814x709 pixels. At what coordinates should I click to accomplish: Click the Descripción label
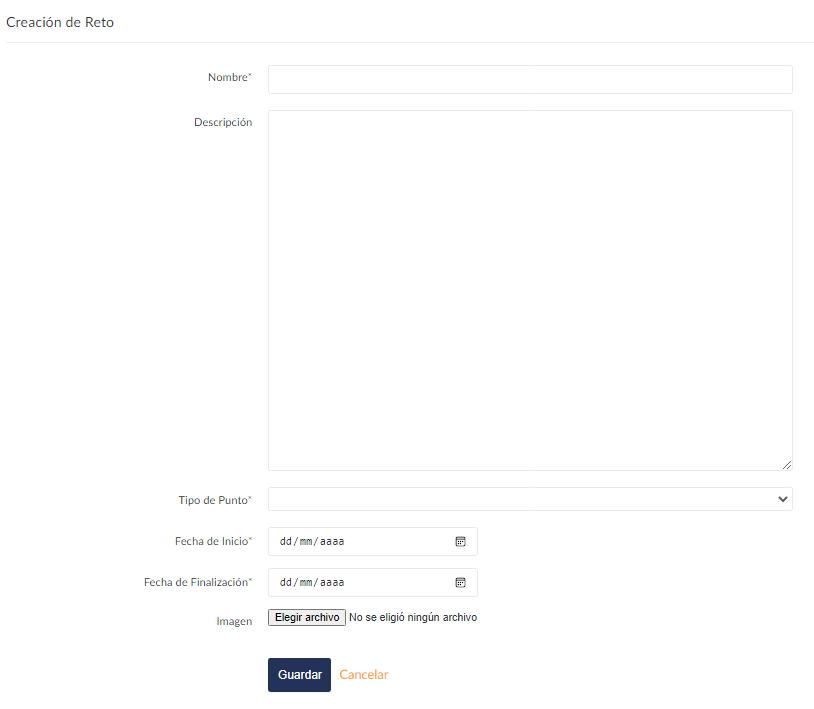(223, 122)
